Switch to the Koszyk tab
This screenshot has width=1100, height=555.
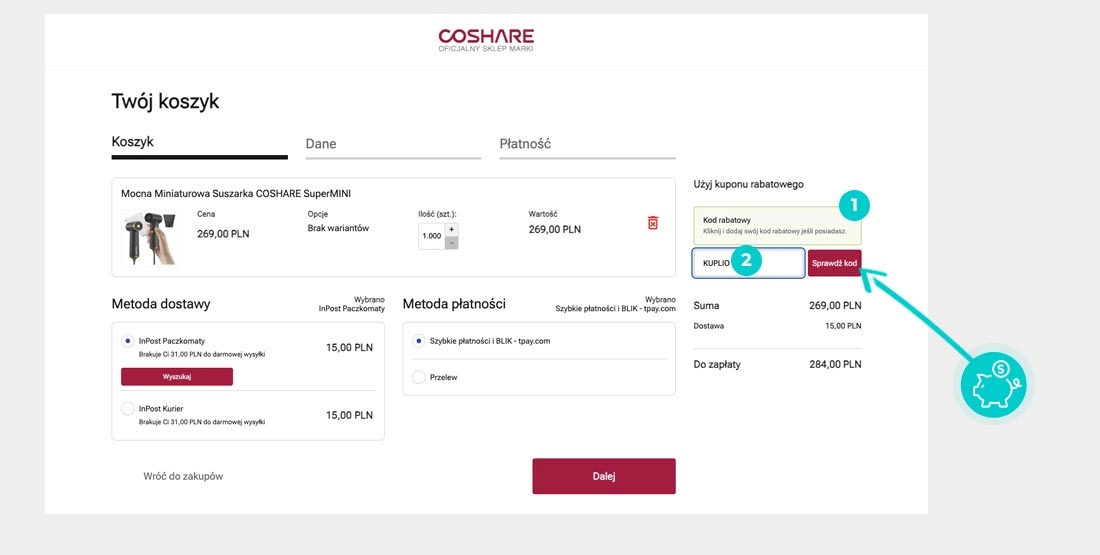[x=133, y=142]
